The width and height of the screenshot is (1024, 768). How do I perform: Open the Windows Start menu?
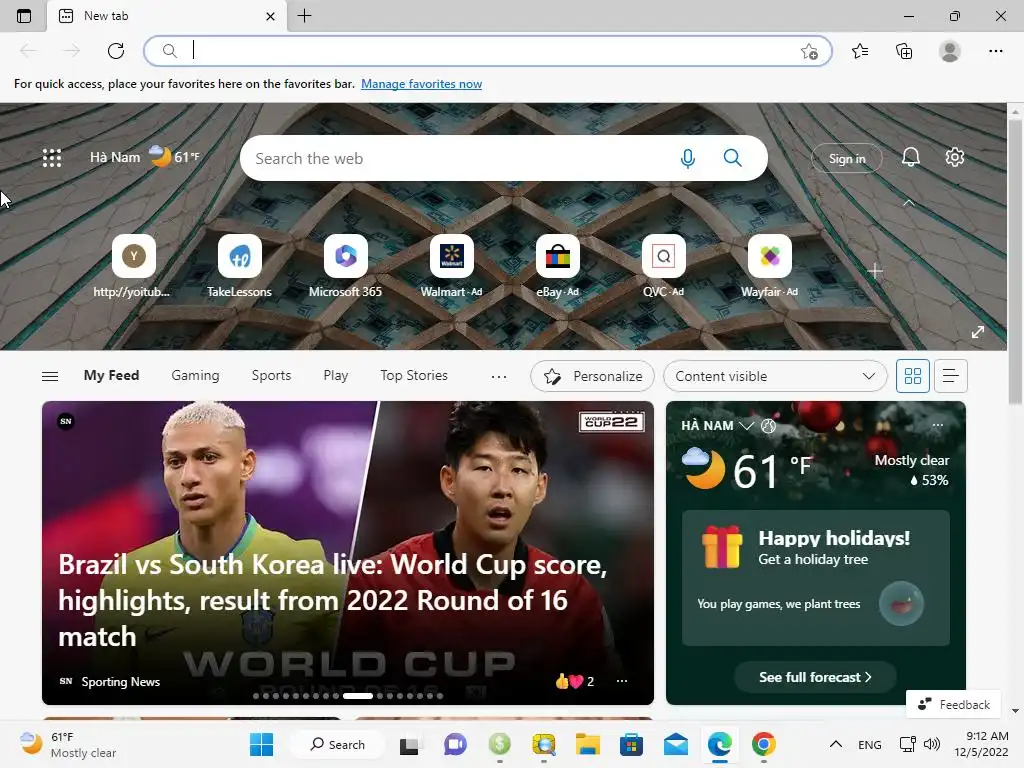[x=261, y=744]
